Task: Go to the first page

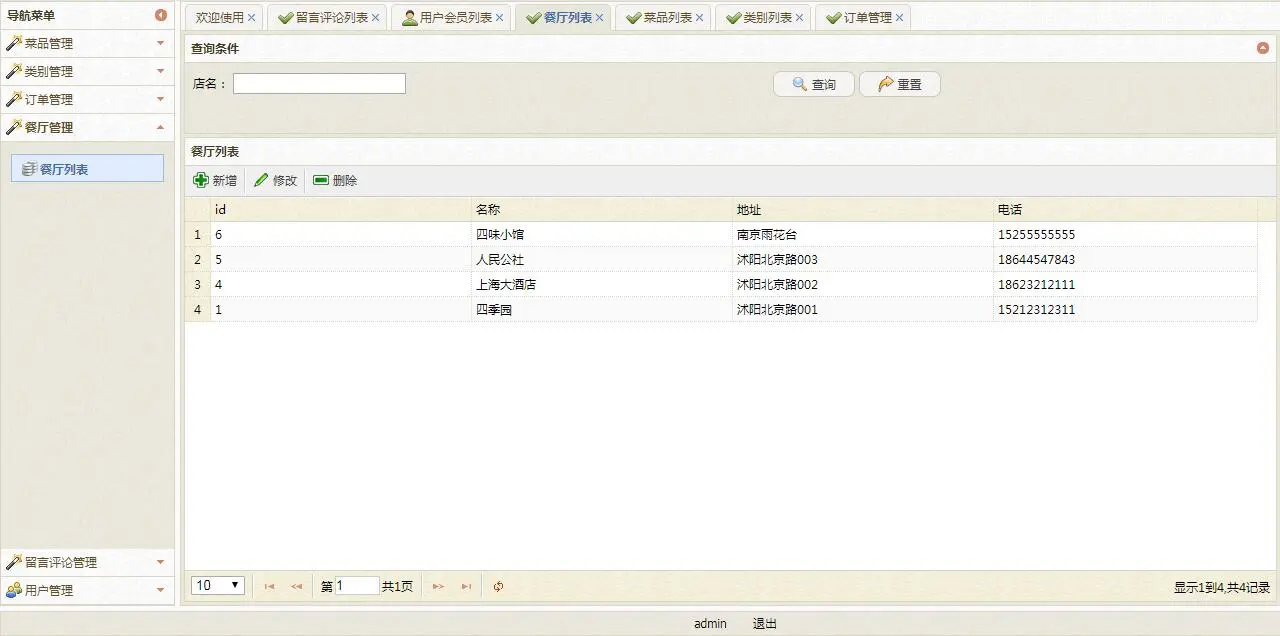Action: pos(269,587)
